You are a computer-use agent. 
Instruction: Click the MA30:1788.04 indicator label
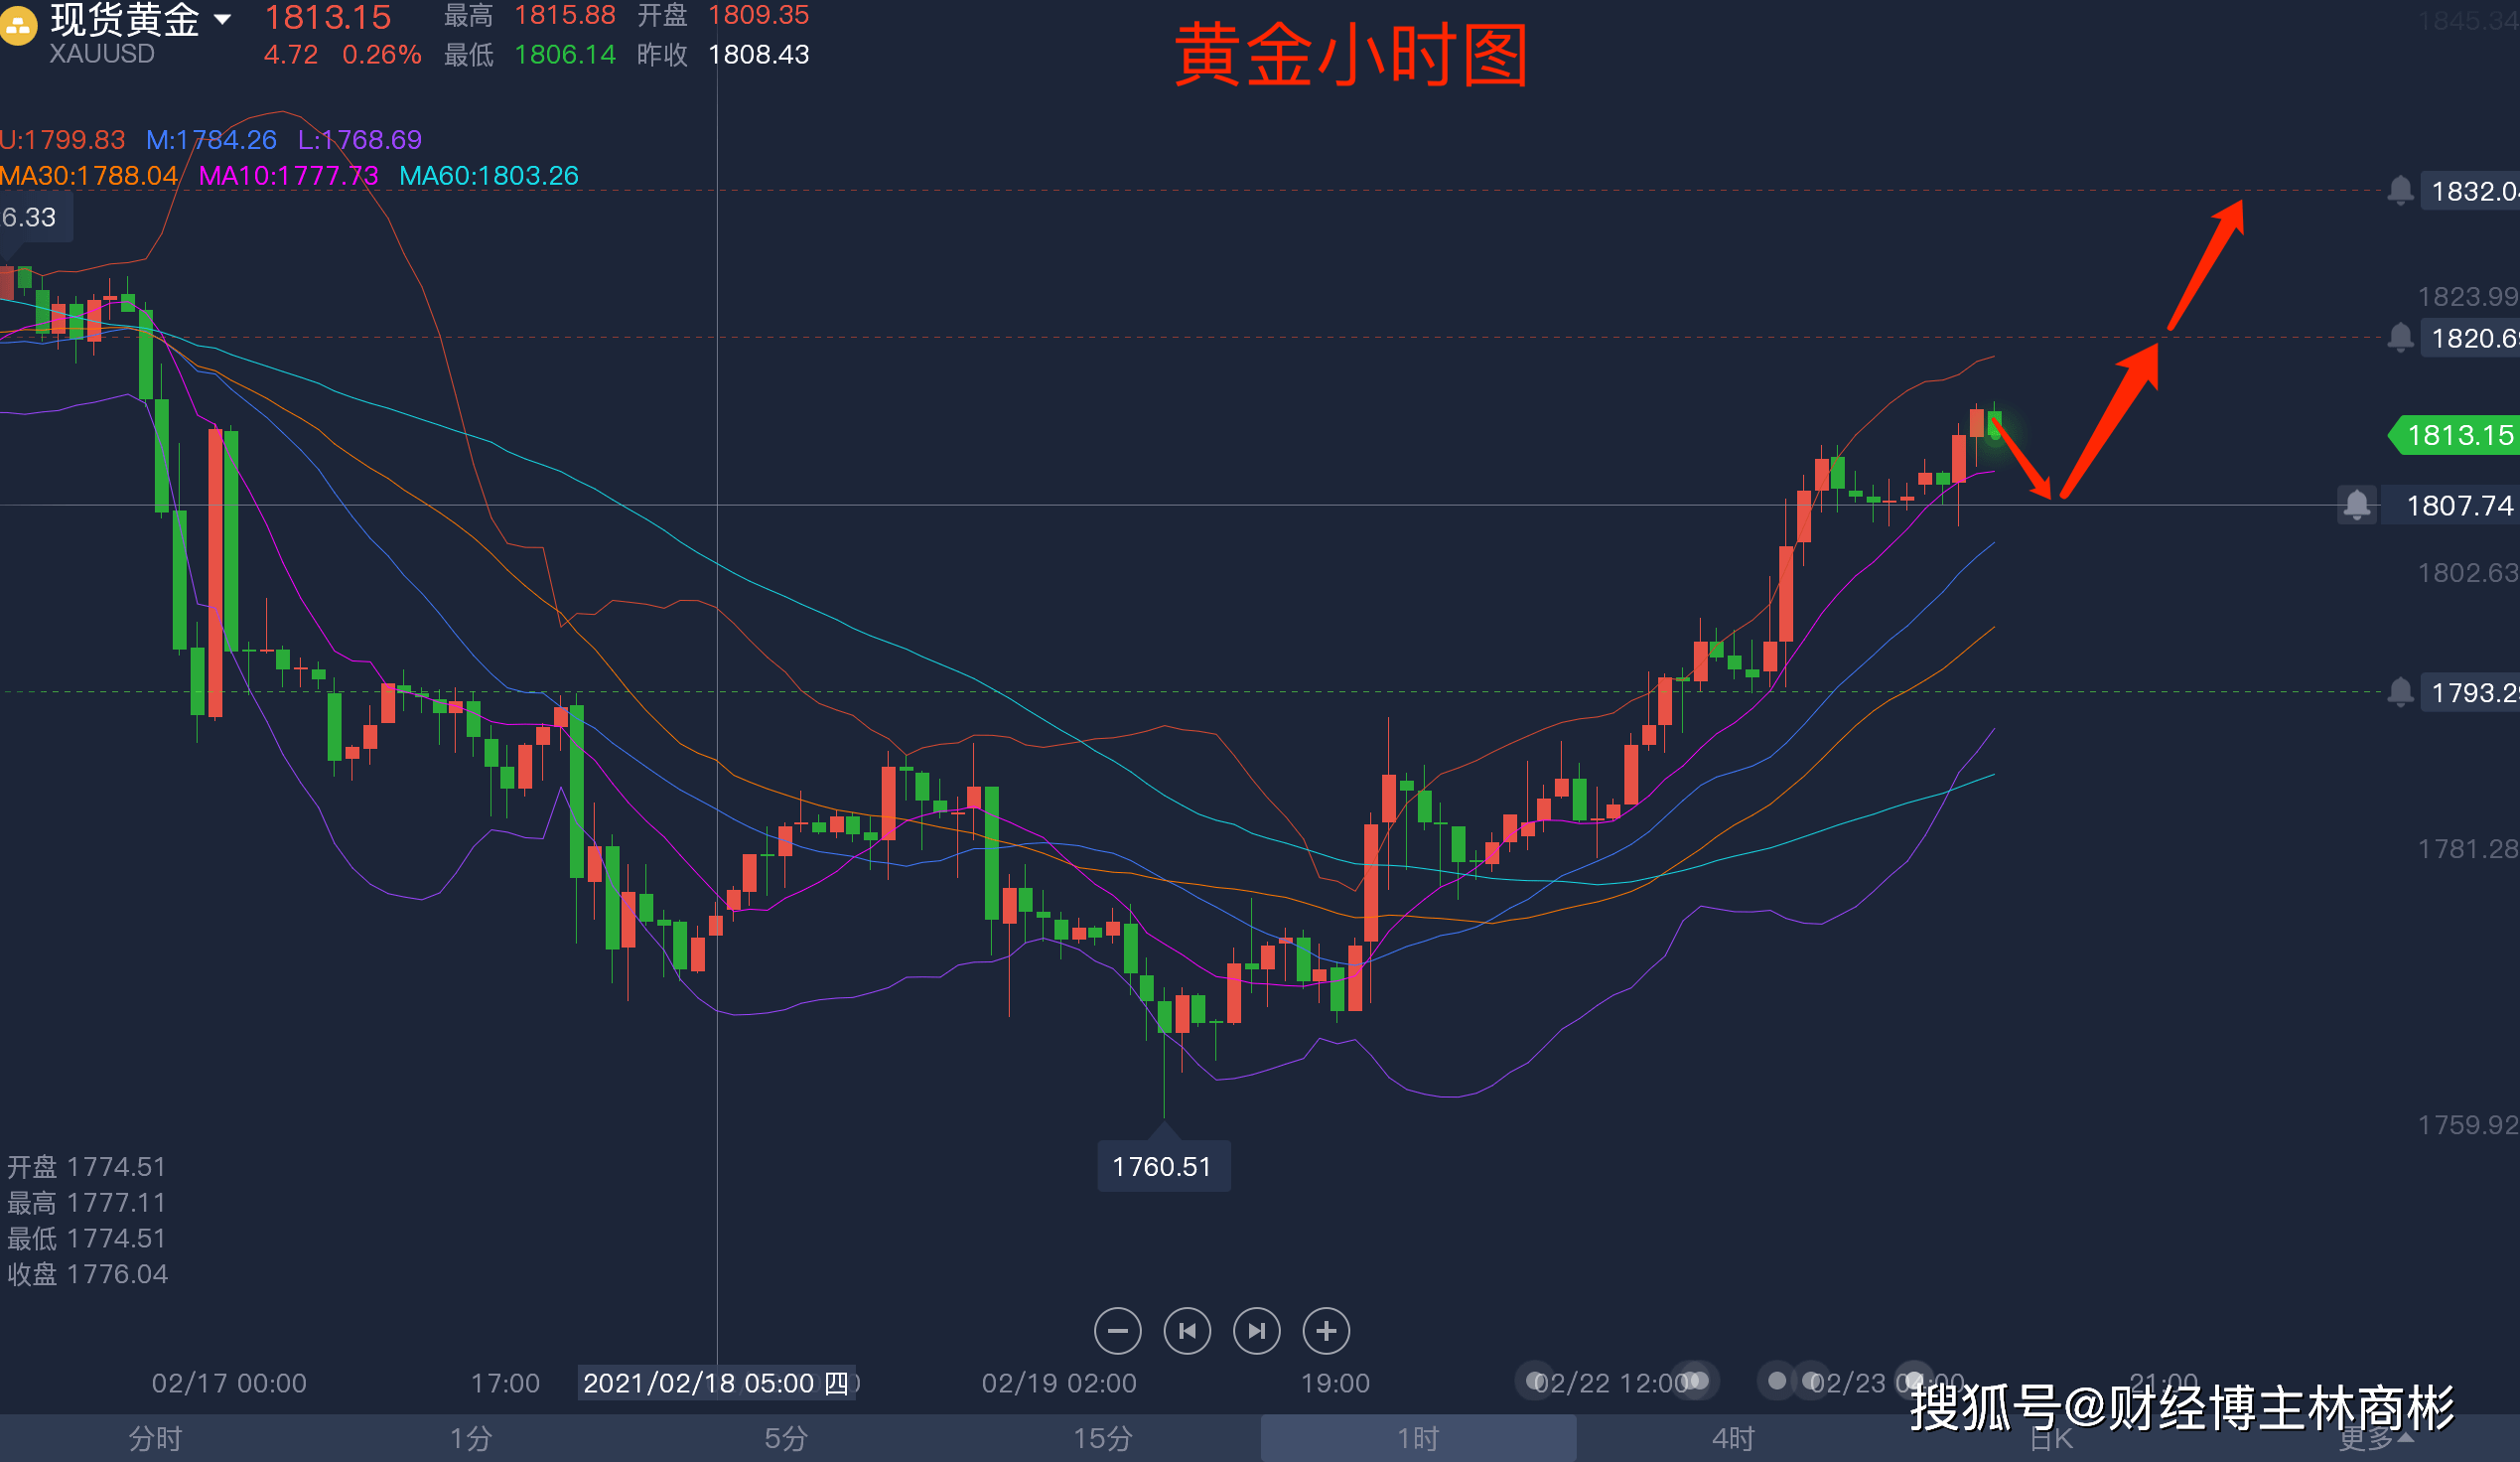(x=89, y=176)
